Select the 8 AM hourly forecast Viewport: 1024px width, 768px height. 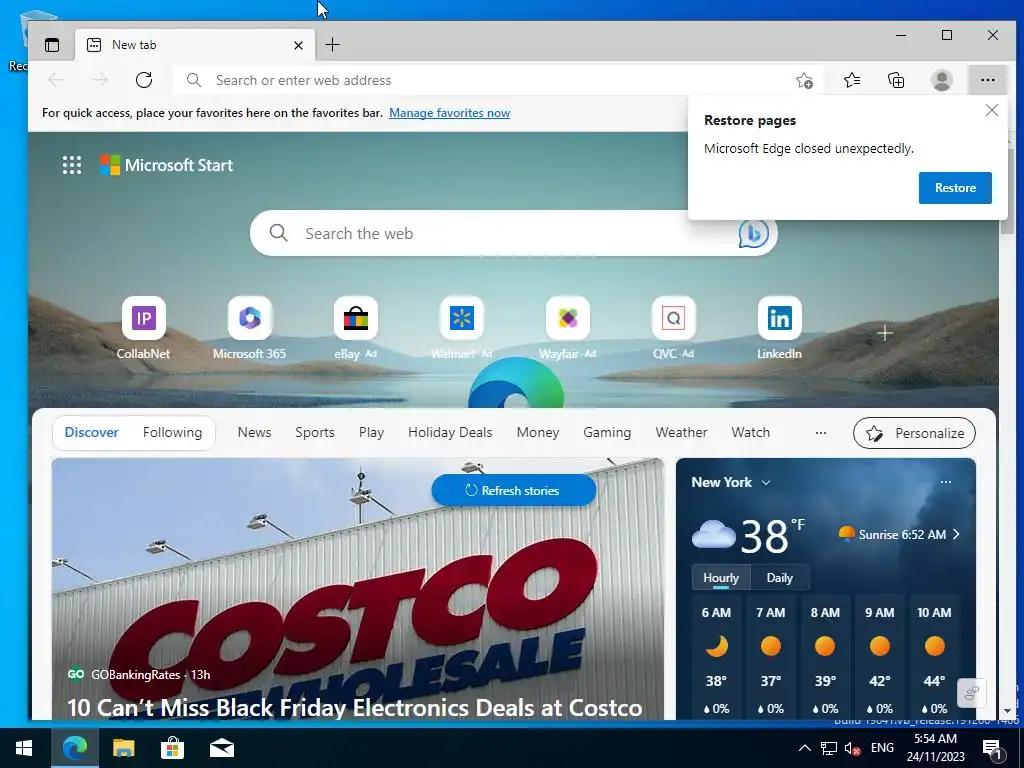click(x=825, y=658)
